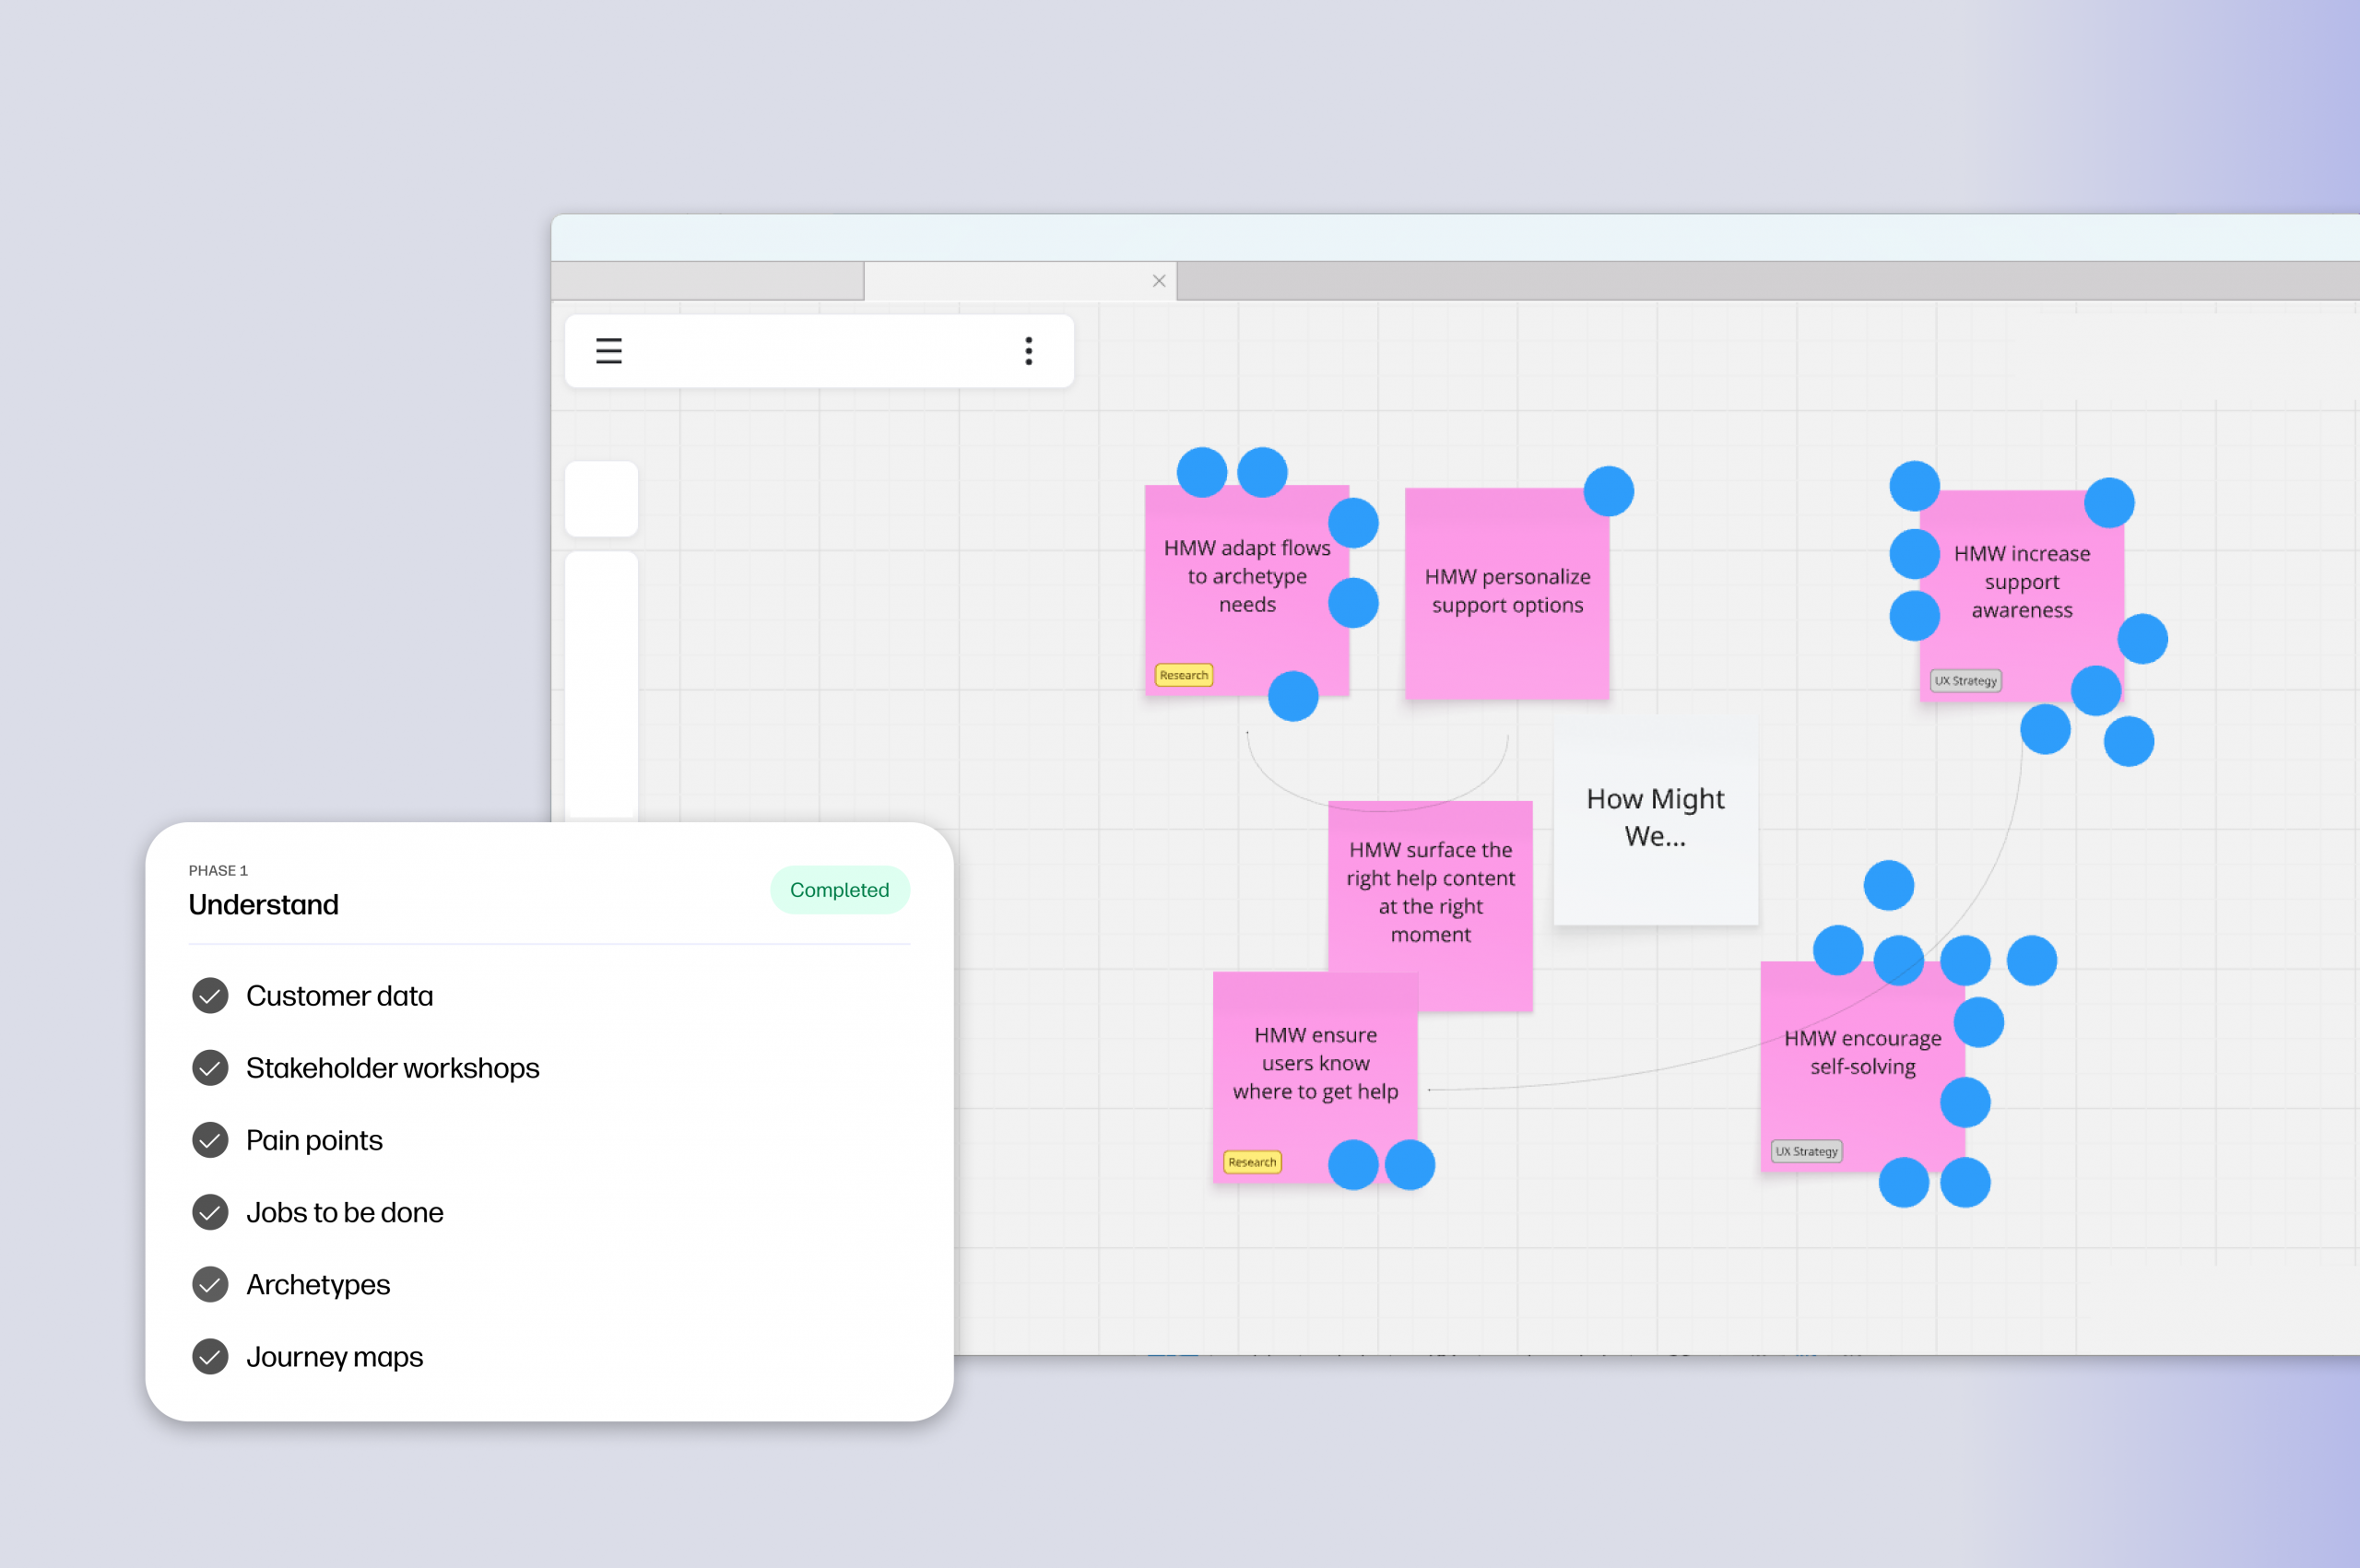Click Research tag on archetype needs note
The image size is (2360, 1568).
pos(1183,675)
